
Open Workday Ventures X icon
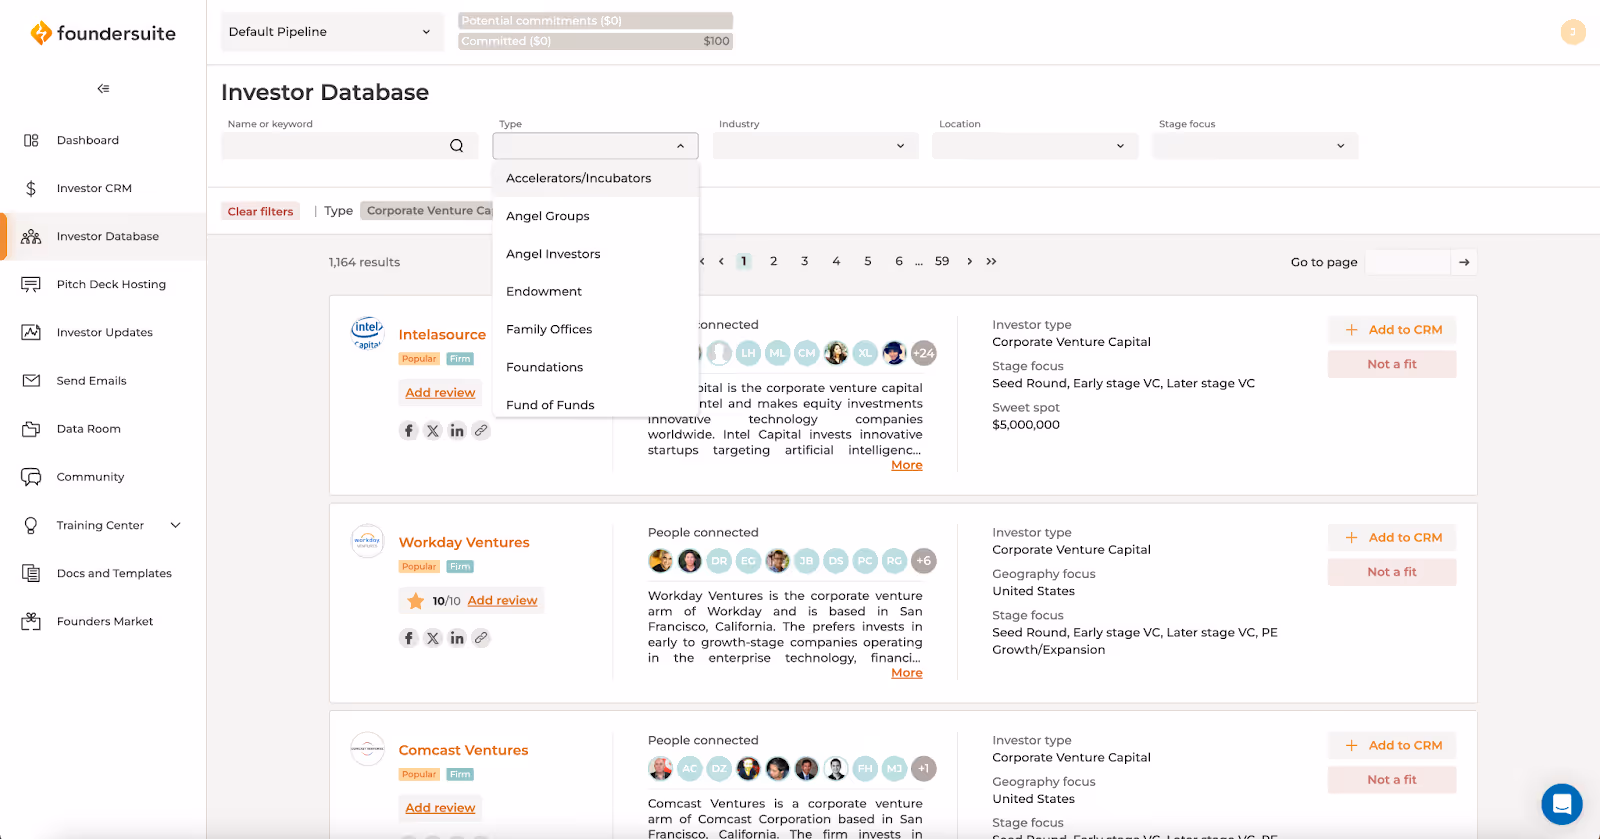pos(433,638)
